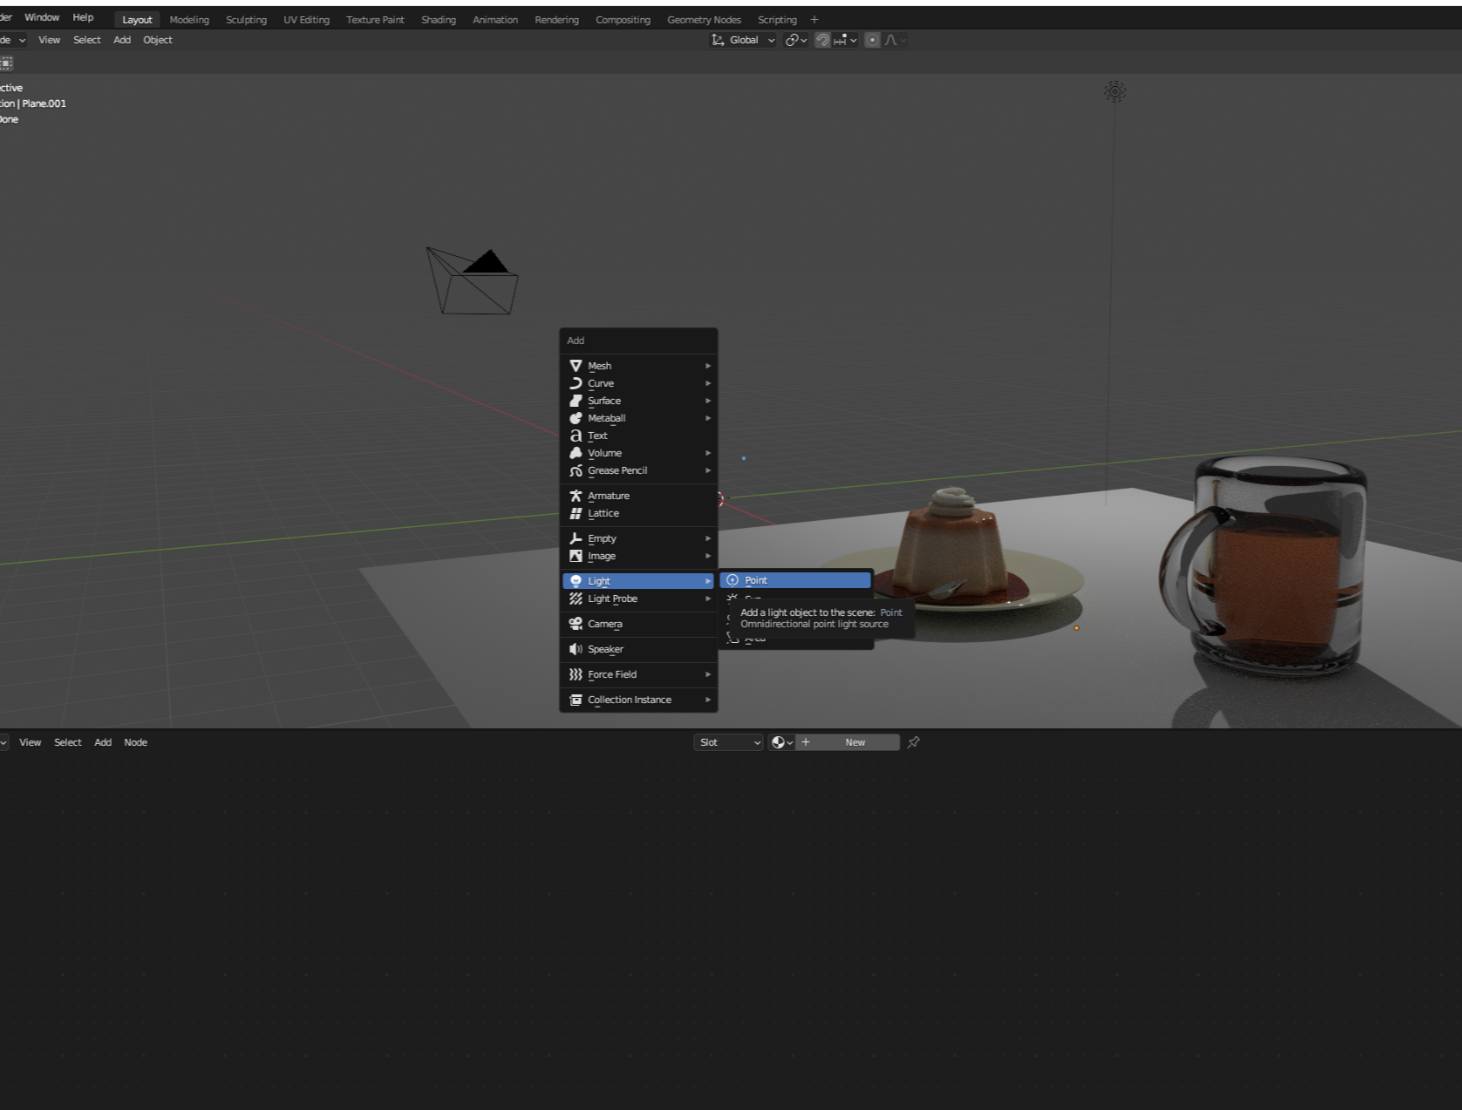This screenshot has height=1110, width=1462.
Task: Open the Compositing workspace tab
Action: tap(623, 20)
